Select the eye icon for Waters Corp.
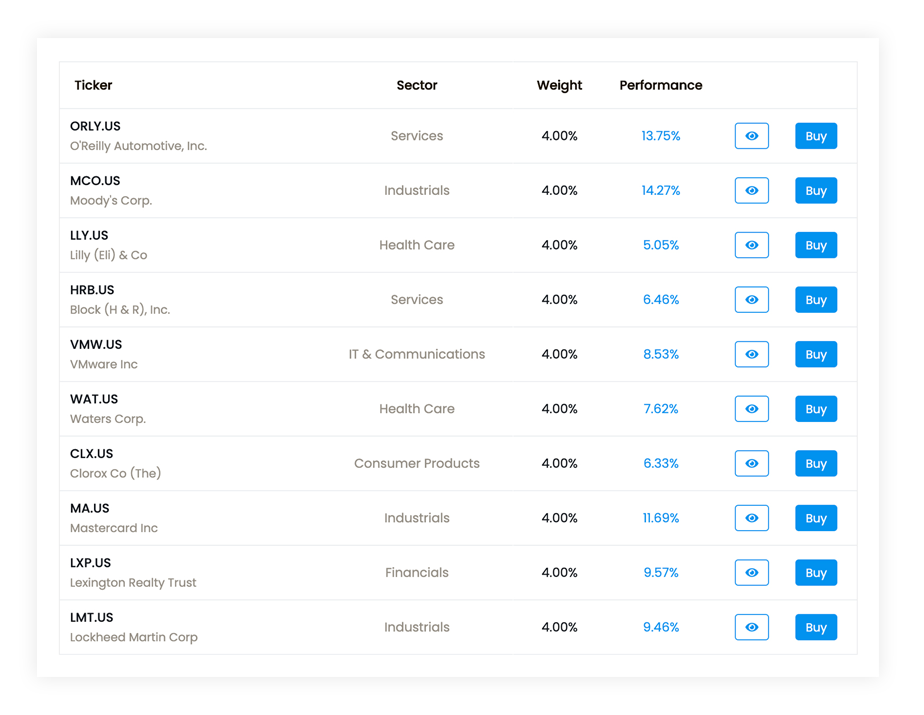Viewport: 924px width, 715px height. [x=751, y=409]
